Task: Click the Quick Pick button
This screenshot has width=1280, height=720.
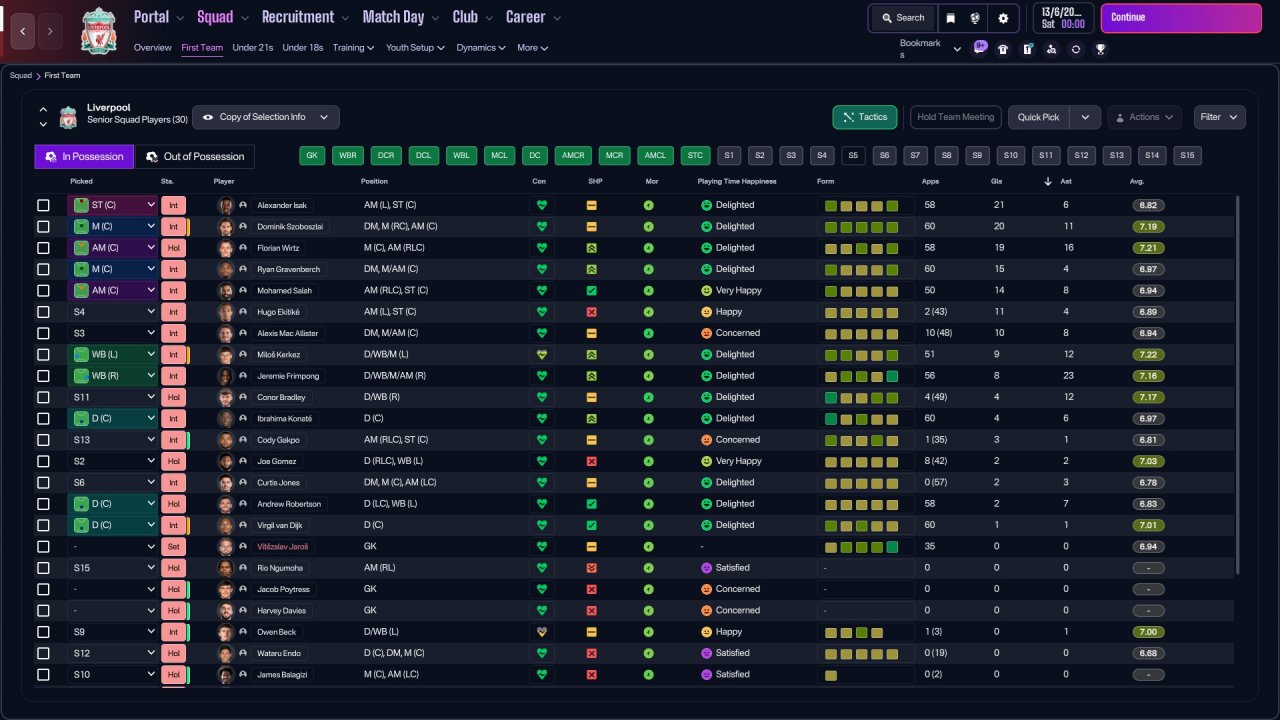Action: pyautogui.click(x=1039, y=117)
